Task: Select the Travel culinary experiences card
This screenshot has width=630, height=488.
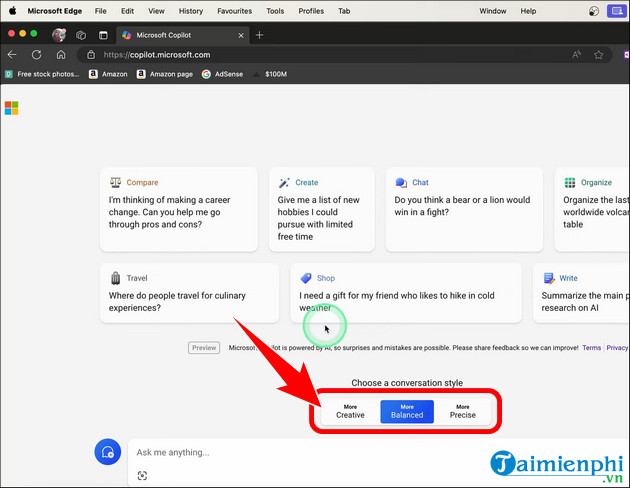Action: pos(189,293)
